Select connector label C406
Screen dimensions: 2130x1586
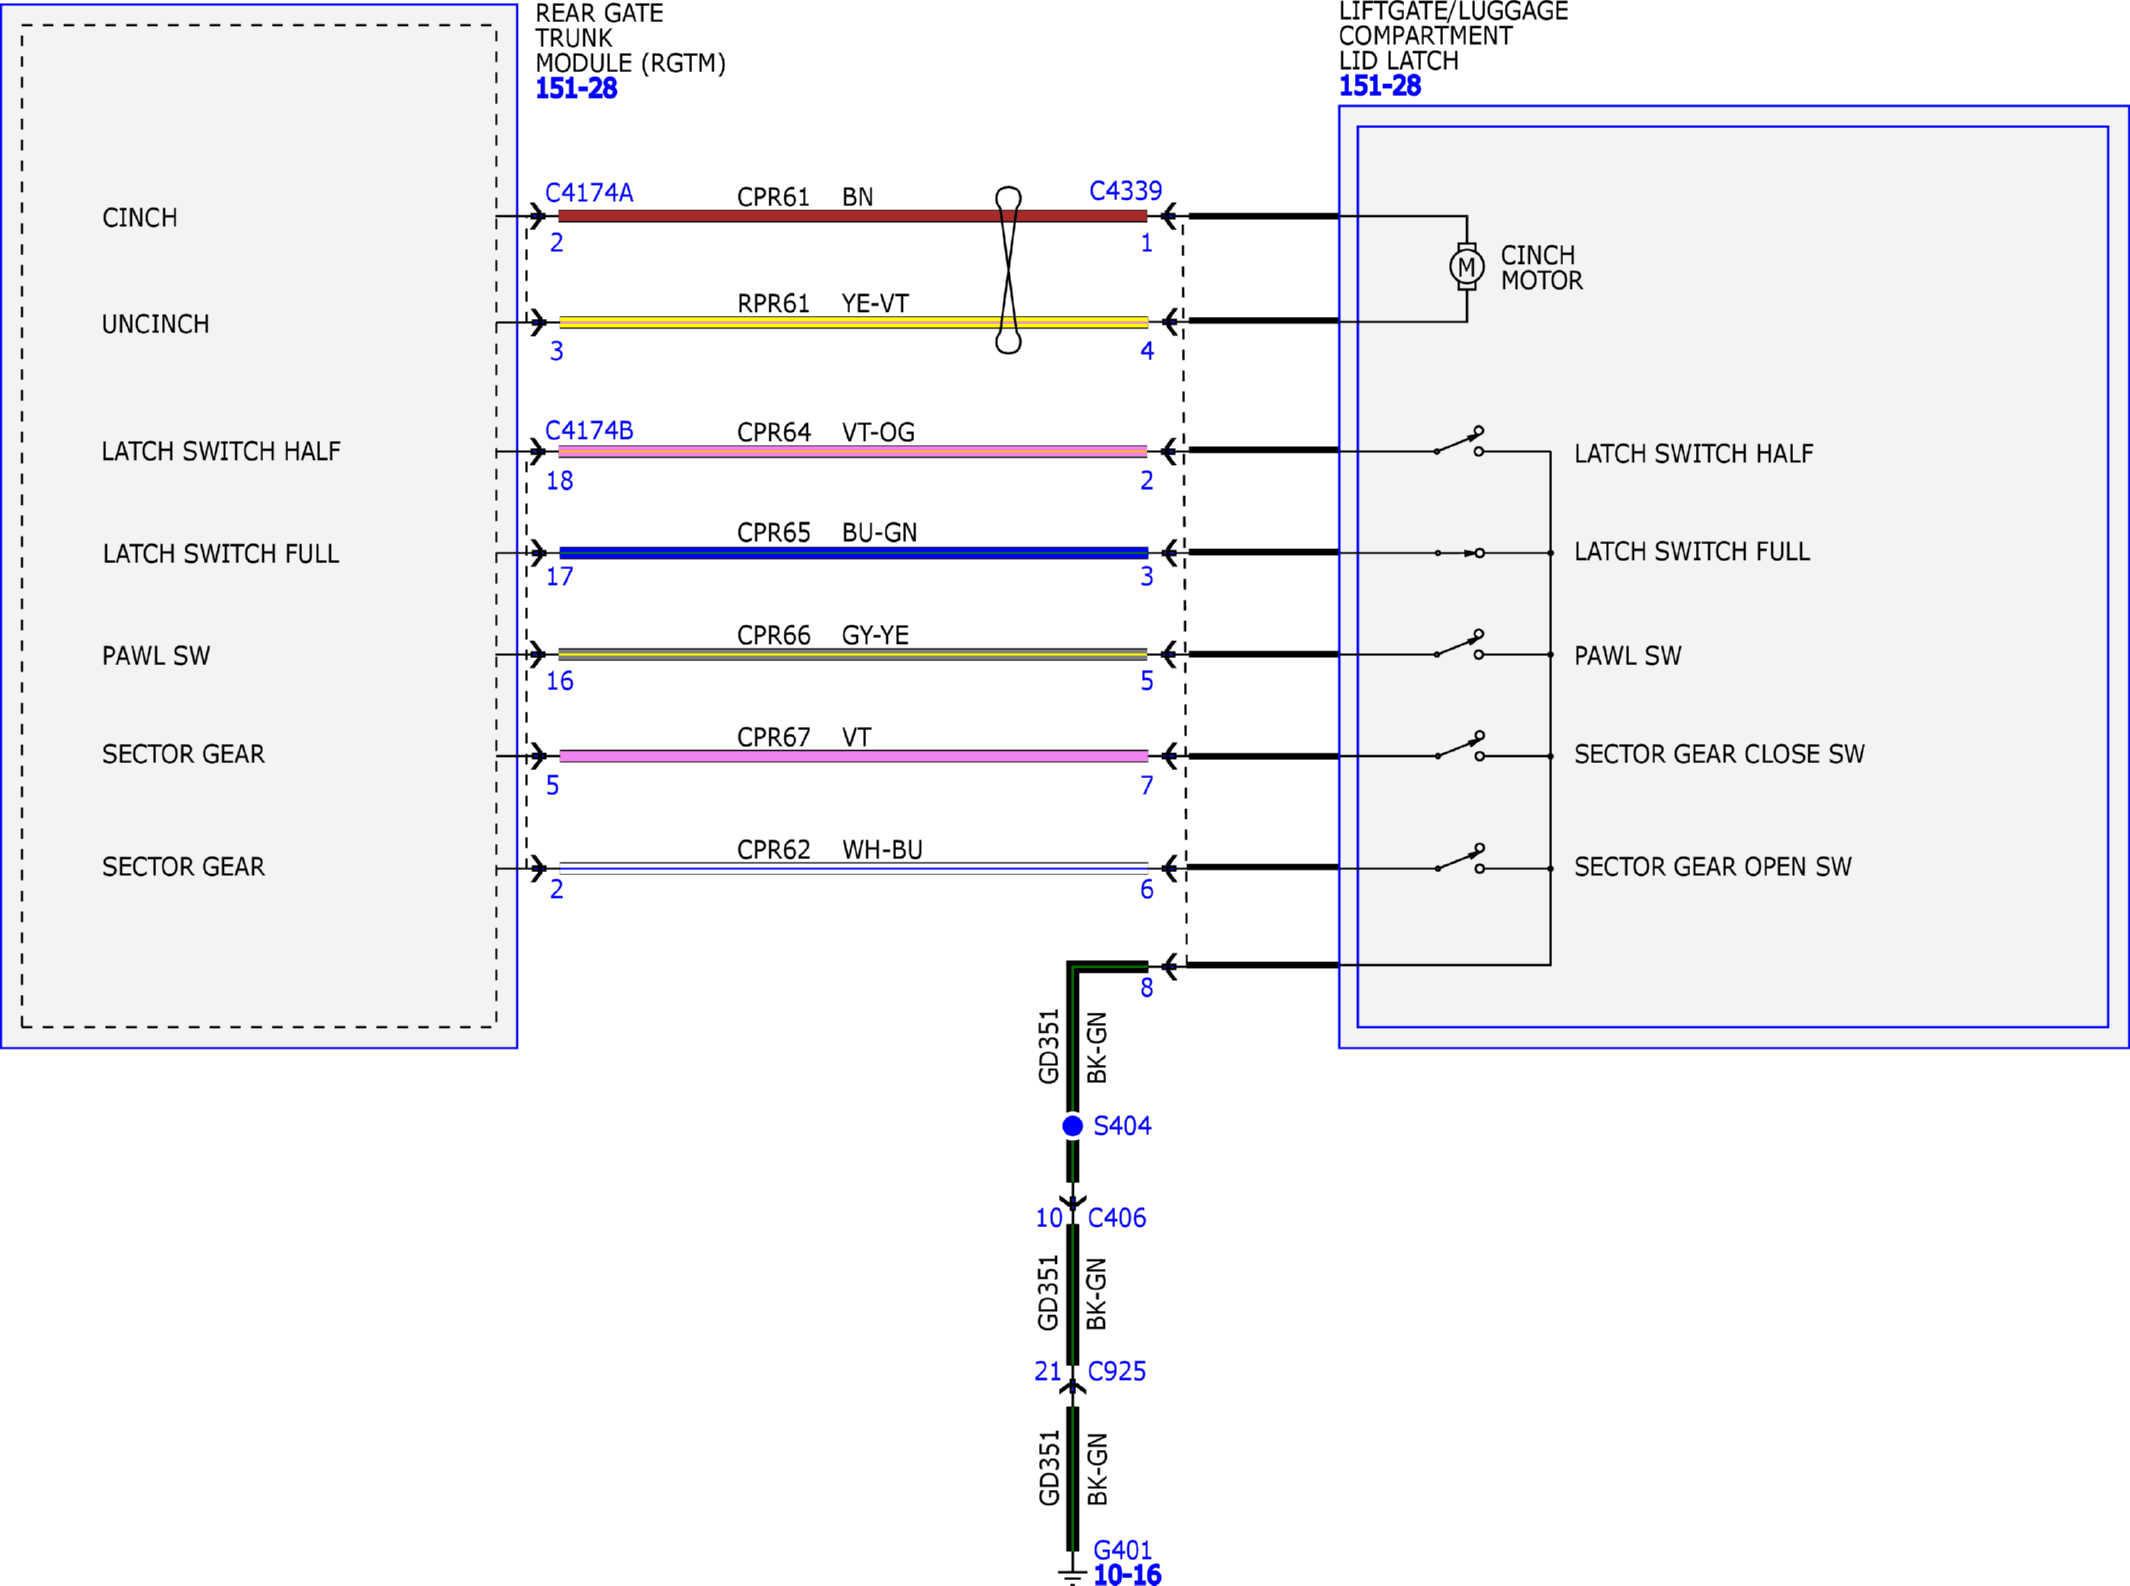(1117, 1218)
